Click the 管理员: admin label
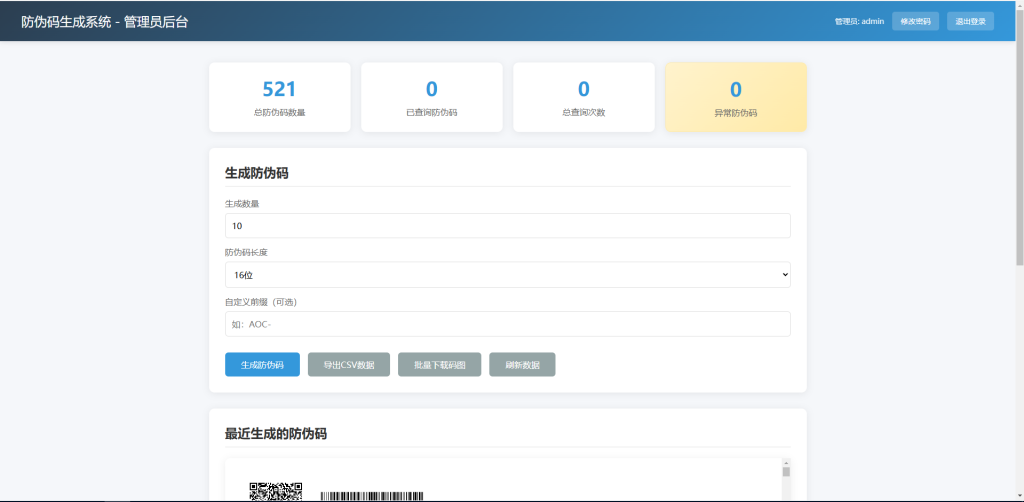 [859, 21]
